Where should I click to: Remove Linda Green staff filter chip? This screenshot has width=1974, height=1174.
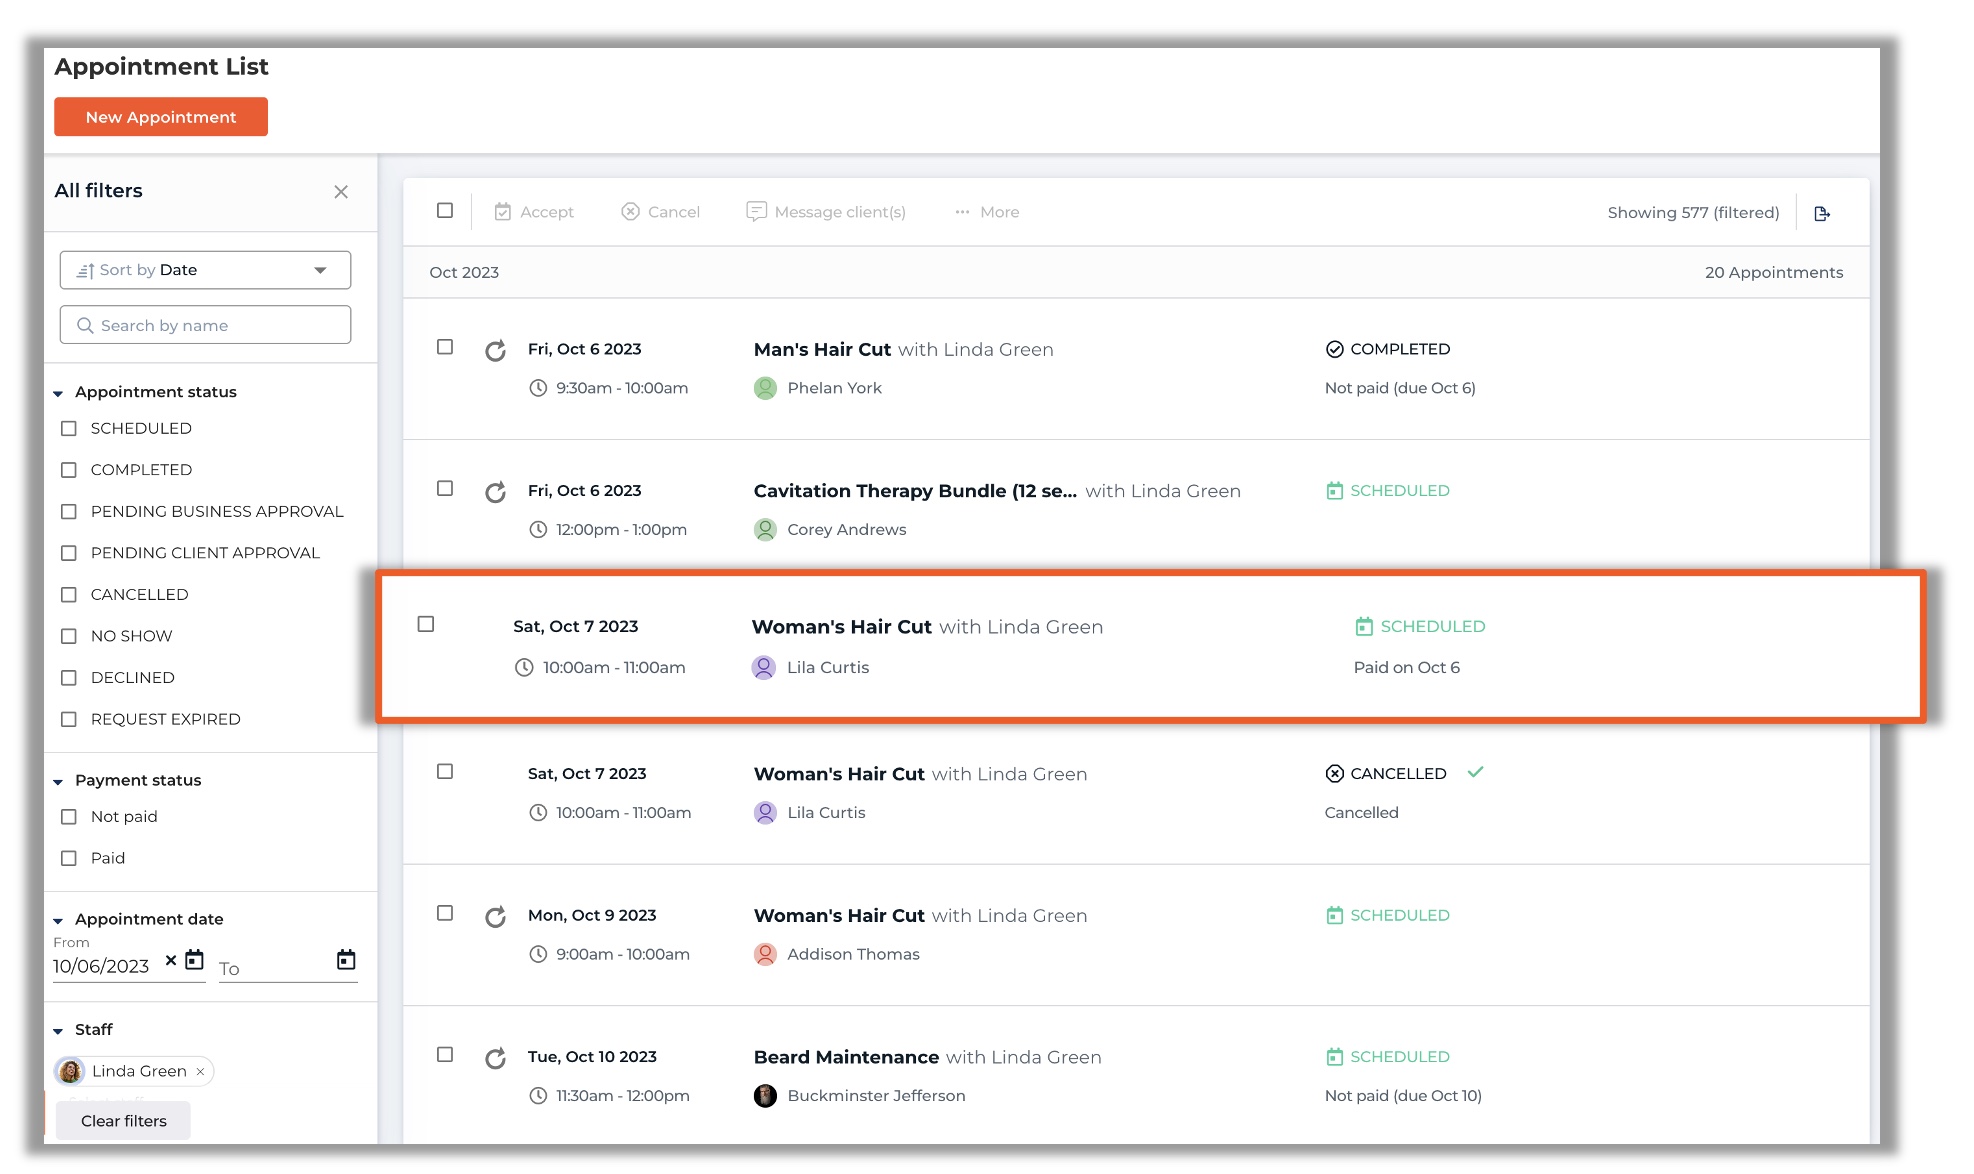pyautogui.click(x=200, y=1072)
